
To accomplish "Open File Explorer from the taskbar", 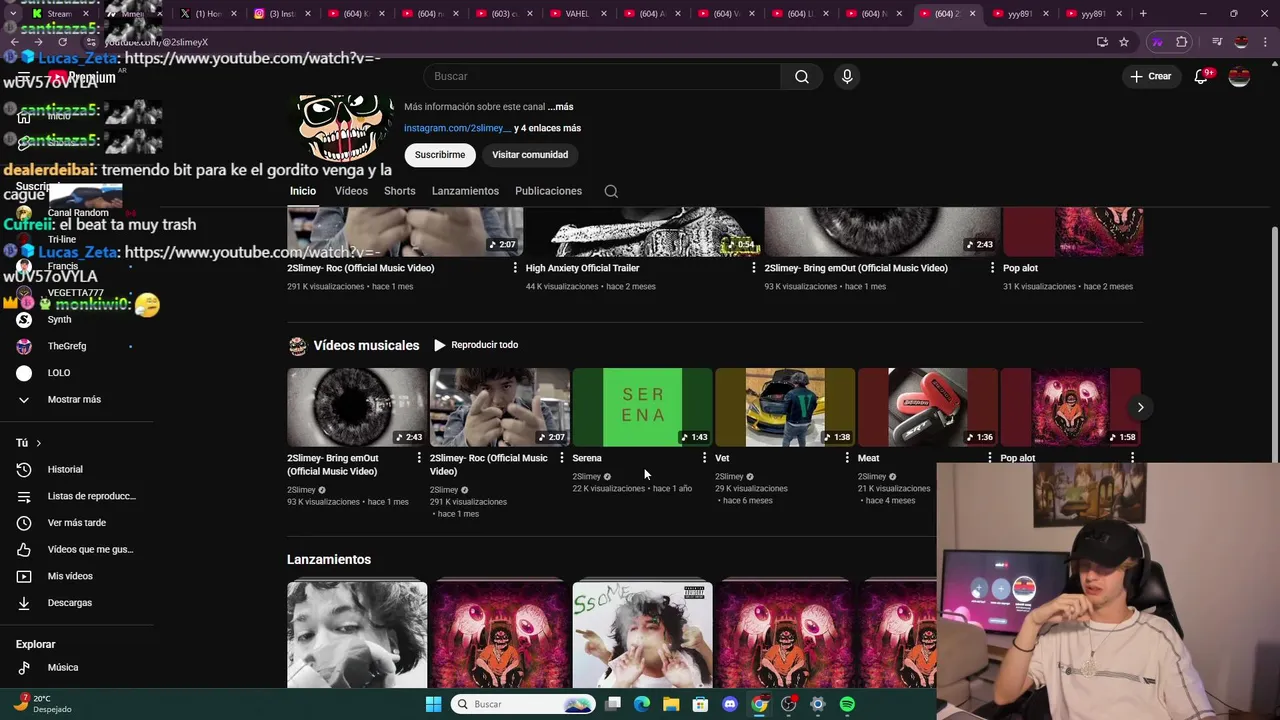I will [671, 704].
